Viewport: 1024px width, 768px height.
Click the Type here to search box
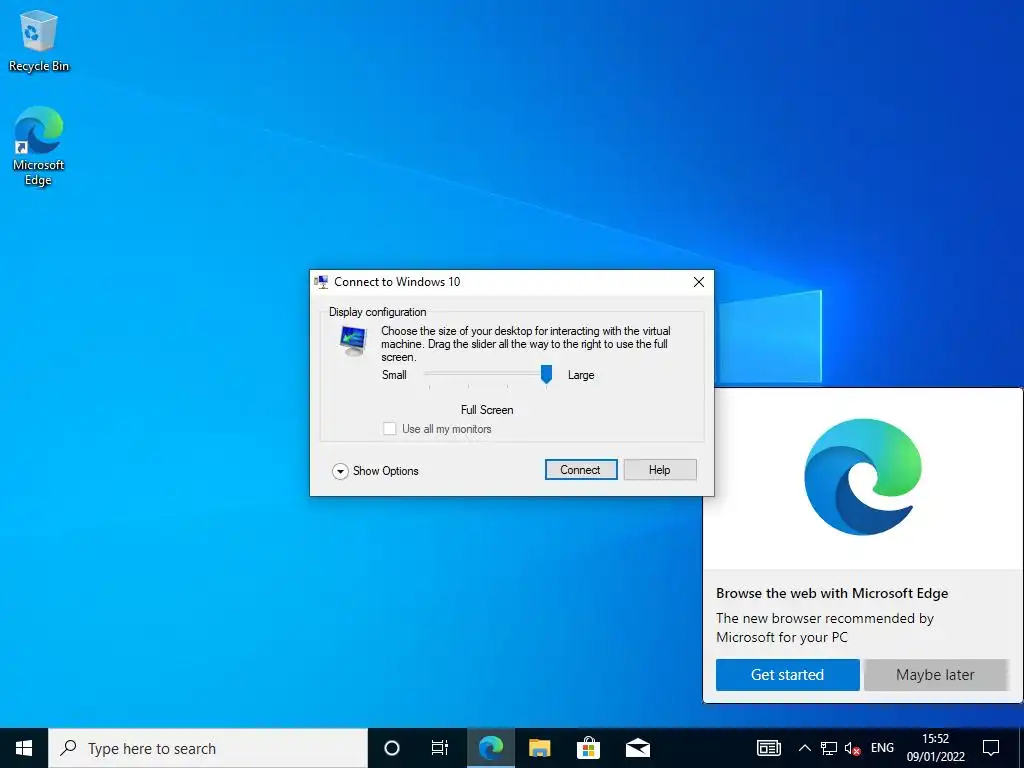[208, 748]
